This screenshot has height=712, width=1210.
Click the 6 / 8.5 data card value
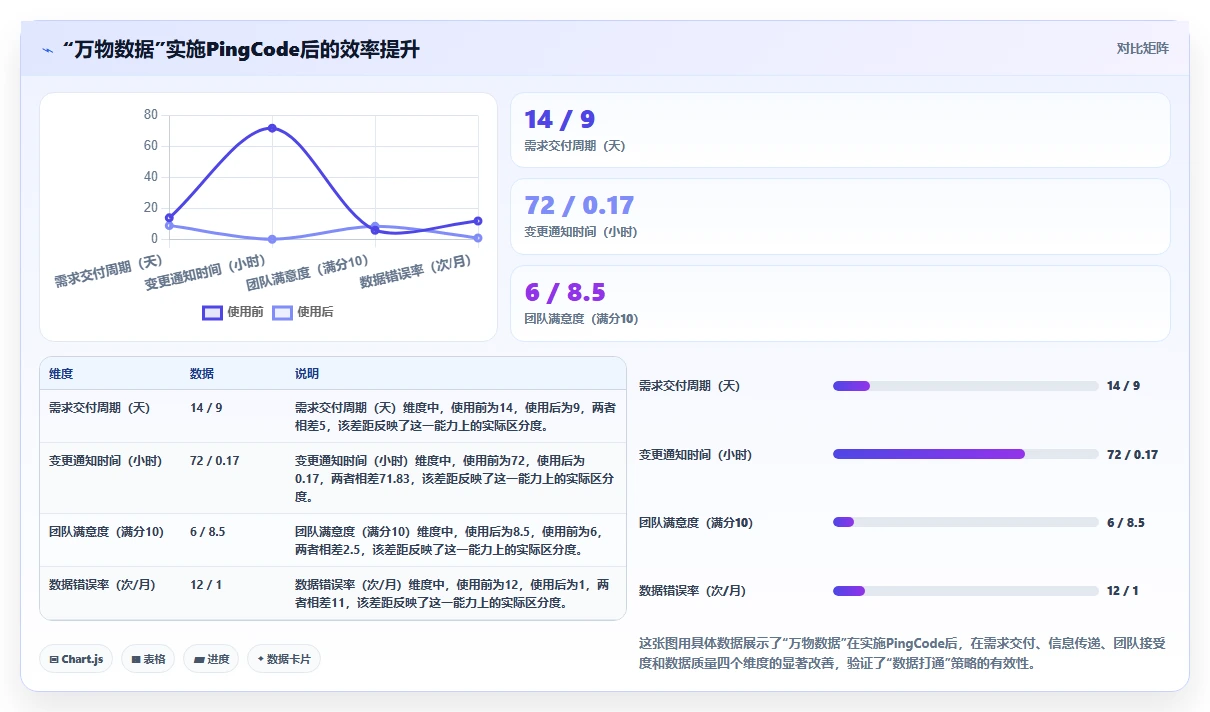point(565,292)
